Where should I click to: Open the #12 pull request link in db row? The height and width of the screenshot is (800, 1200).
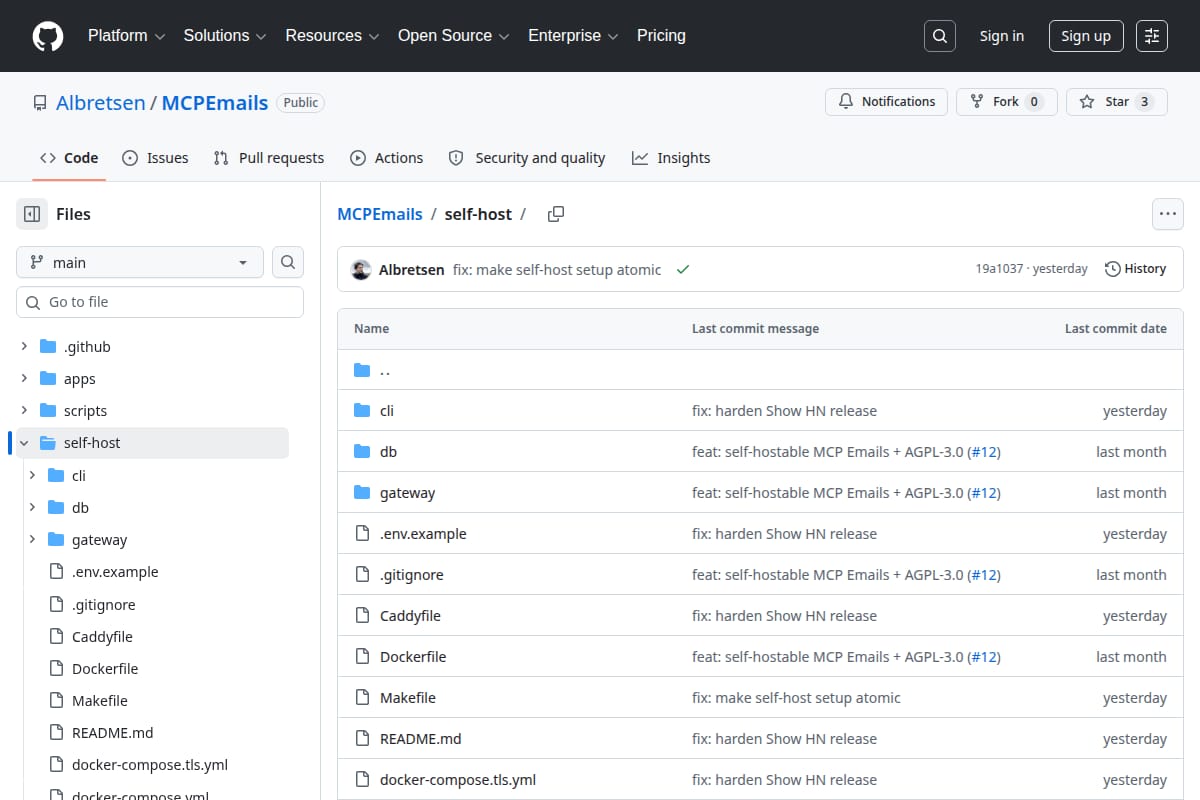point(985,452)
